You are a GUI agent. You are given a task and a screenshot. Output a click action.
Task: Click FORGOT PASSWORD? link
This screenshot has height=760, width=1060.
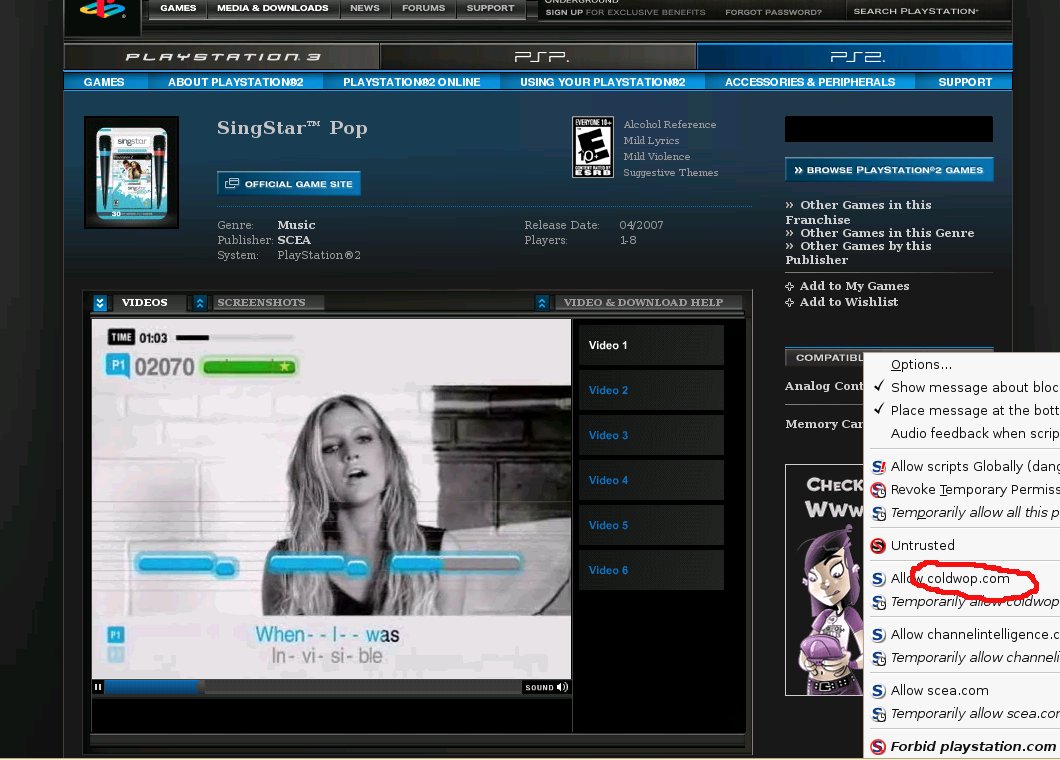[773, 12]
